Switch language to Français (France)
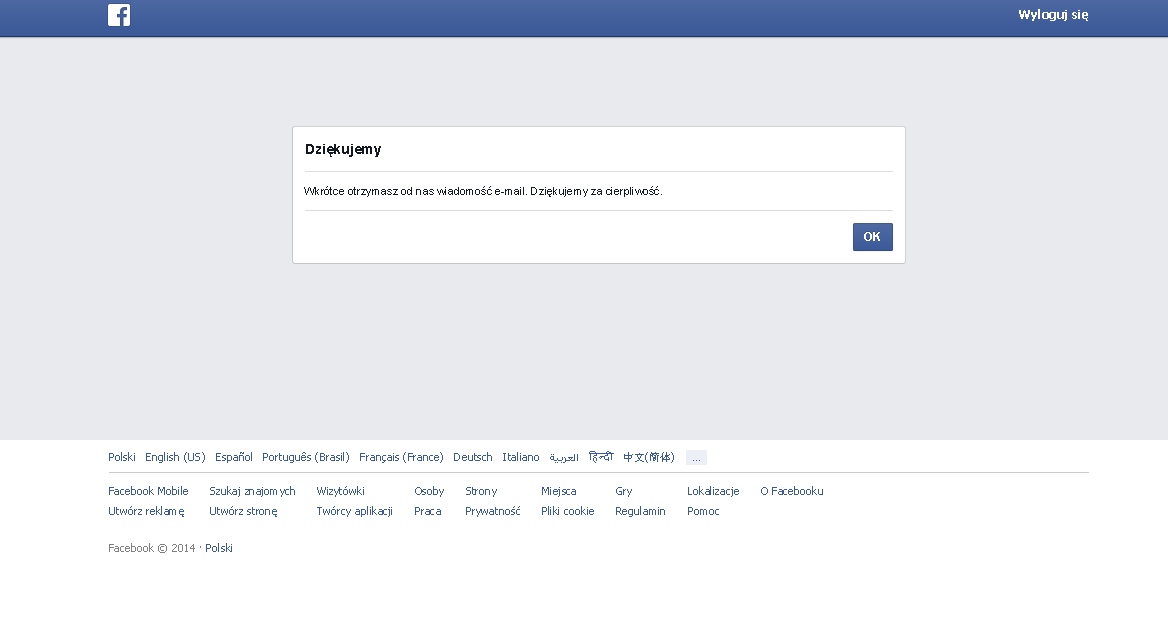This screenshot has height=628, width=1168. 401,457
